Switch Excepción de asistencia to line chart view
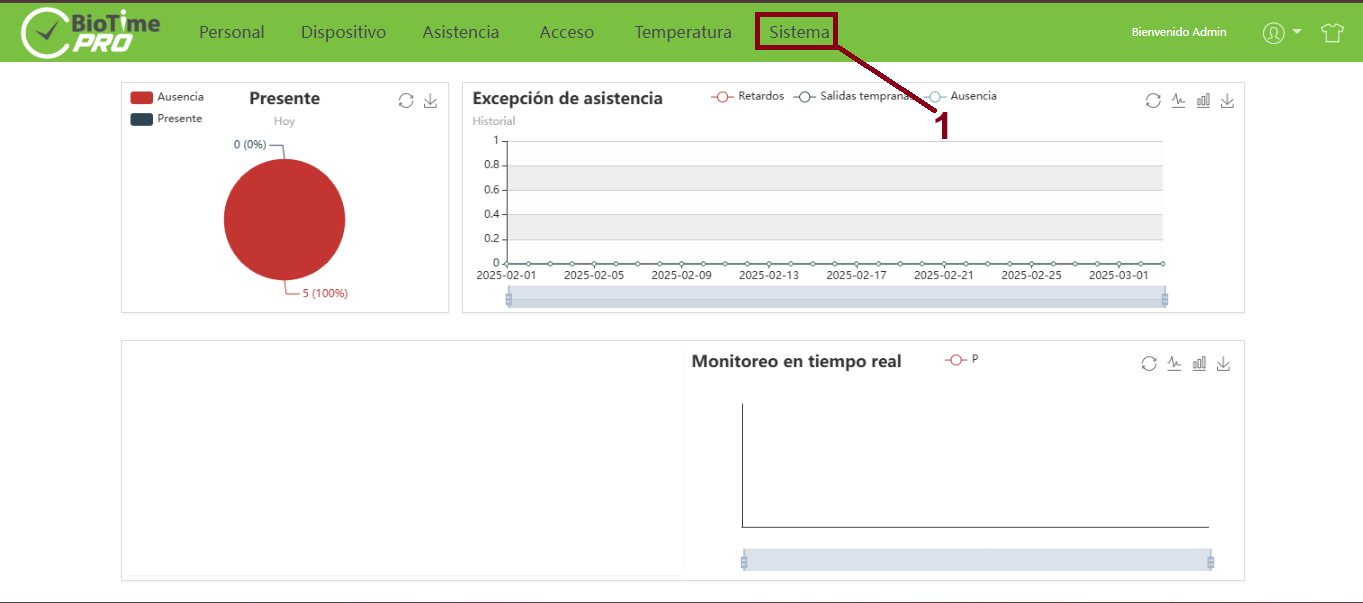This screenshot has height=603, width=1363. point(1178,99)
